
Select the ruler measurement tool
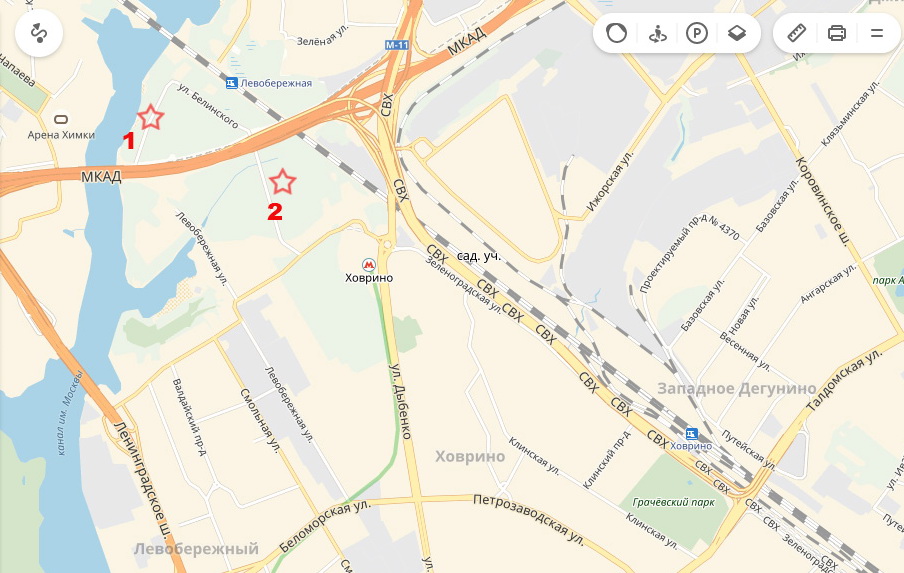[797, 33]
